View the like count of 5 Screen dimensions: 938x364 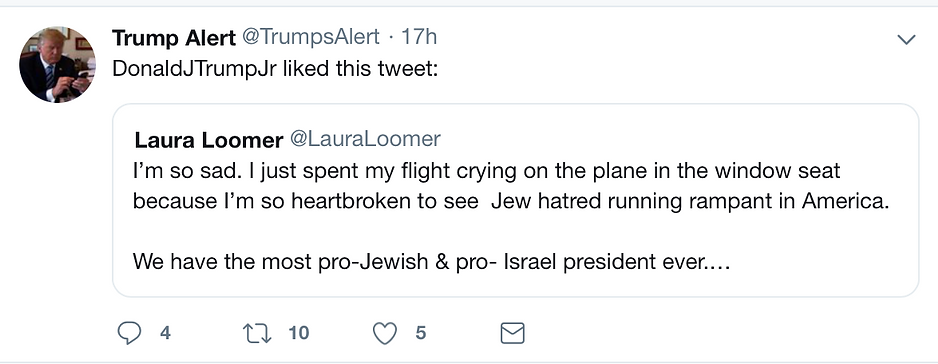coord(421,333)
